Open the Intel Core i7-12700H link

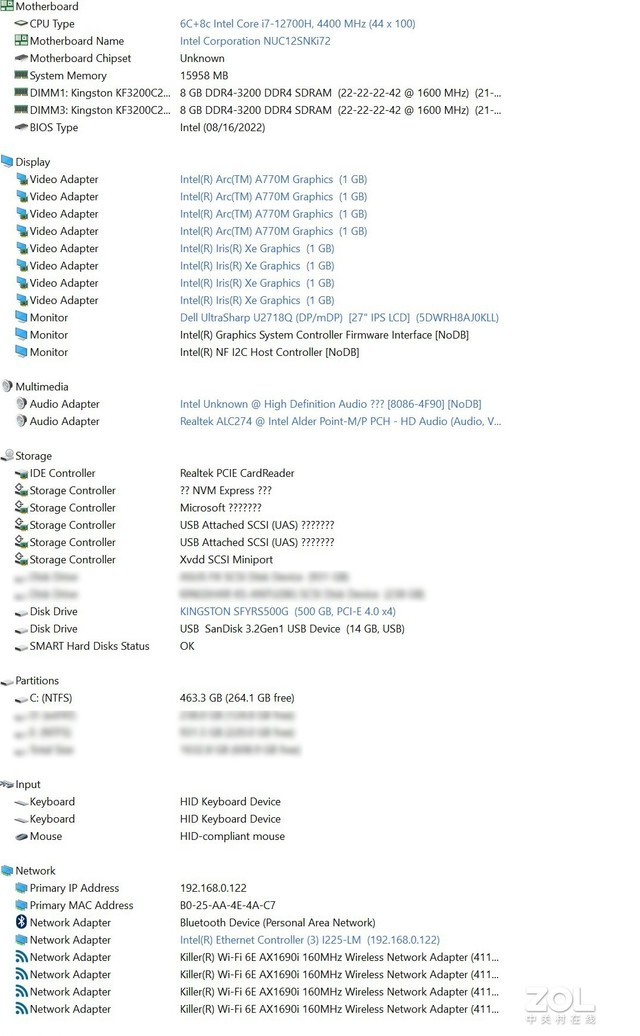pyautogui.click(x=297, y=23)
